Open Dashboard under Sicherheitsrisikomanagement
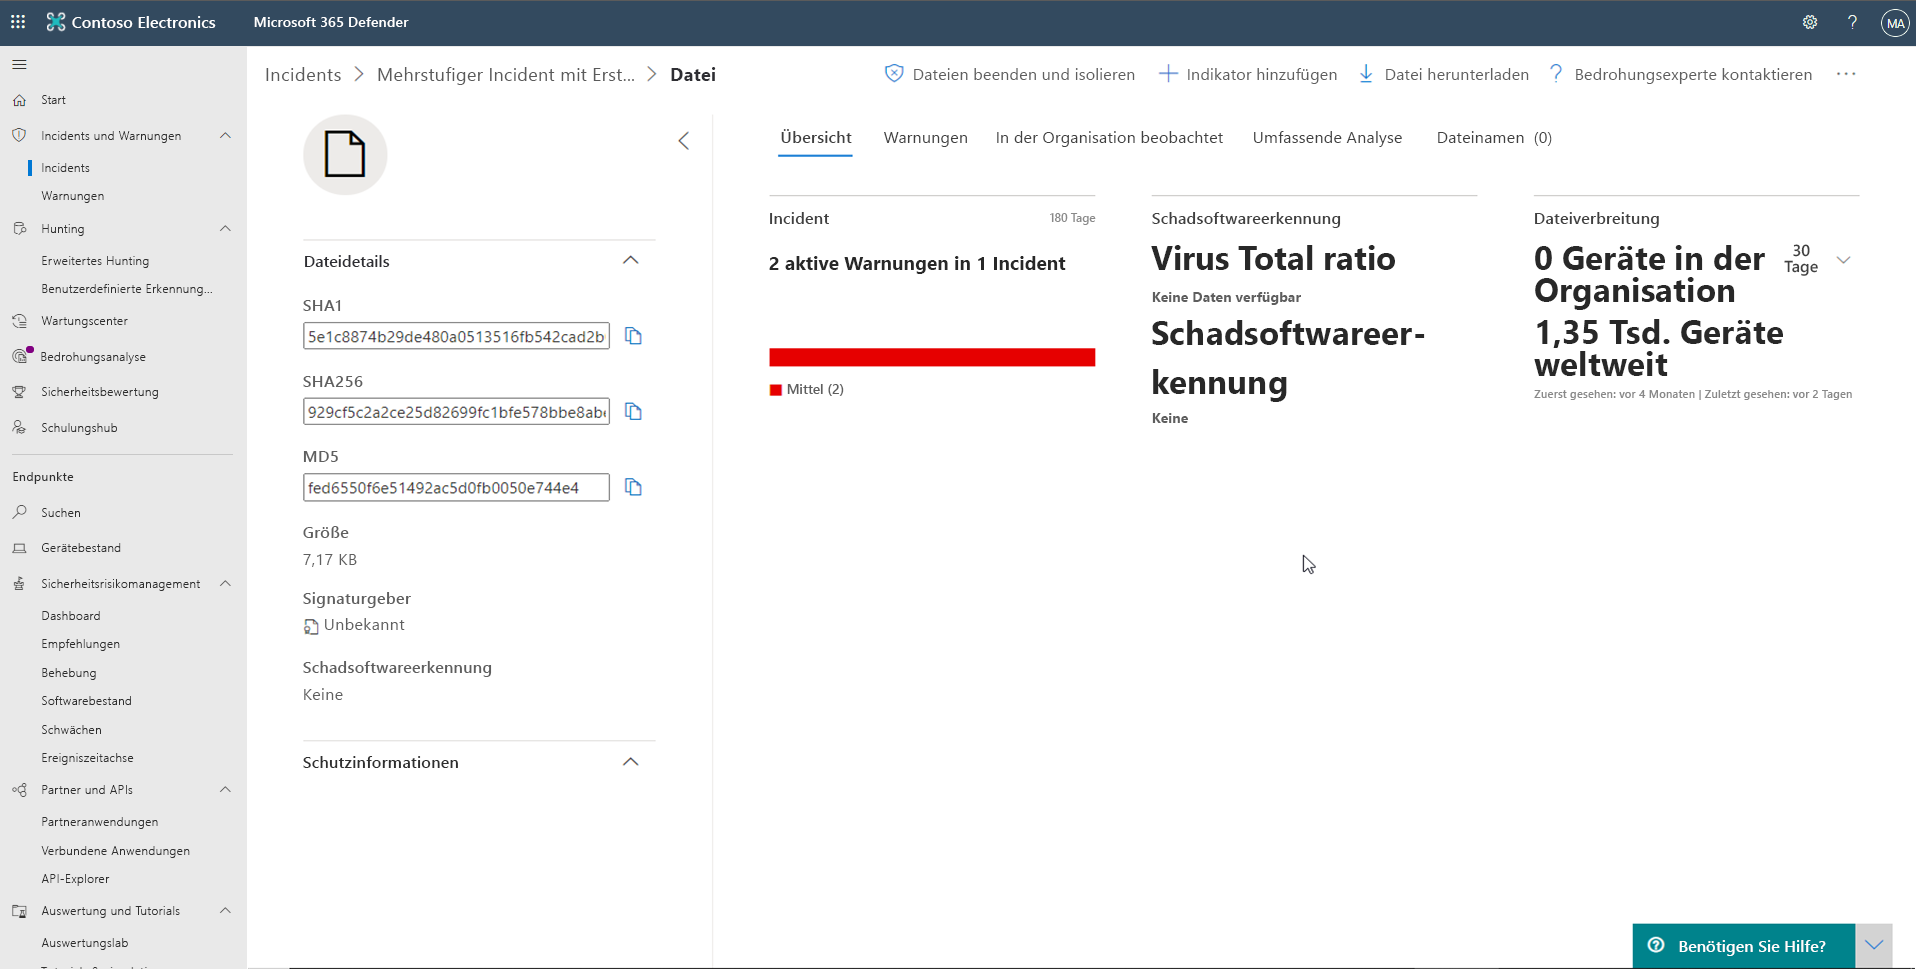Image resolution: width=1916 pixels, height=969 pixels. (70, 616)
